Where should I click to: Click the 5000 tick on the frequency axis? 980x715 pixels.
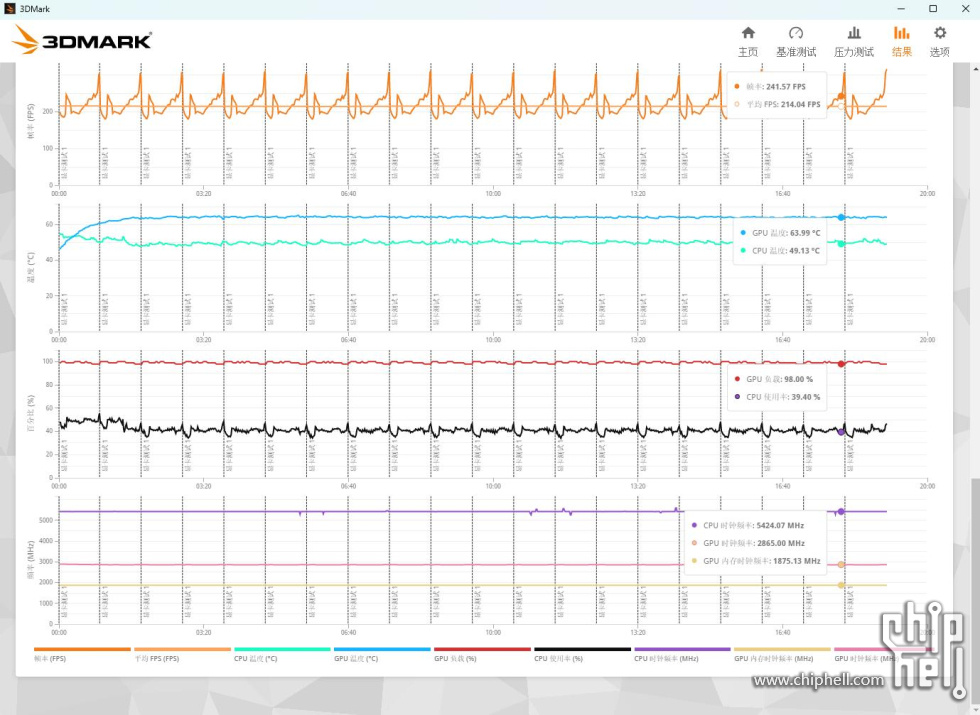click(46, 520)
